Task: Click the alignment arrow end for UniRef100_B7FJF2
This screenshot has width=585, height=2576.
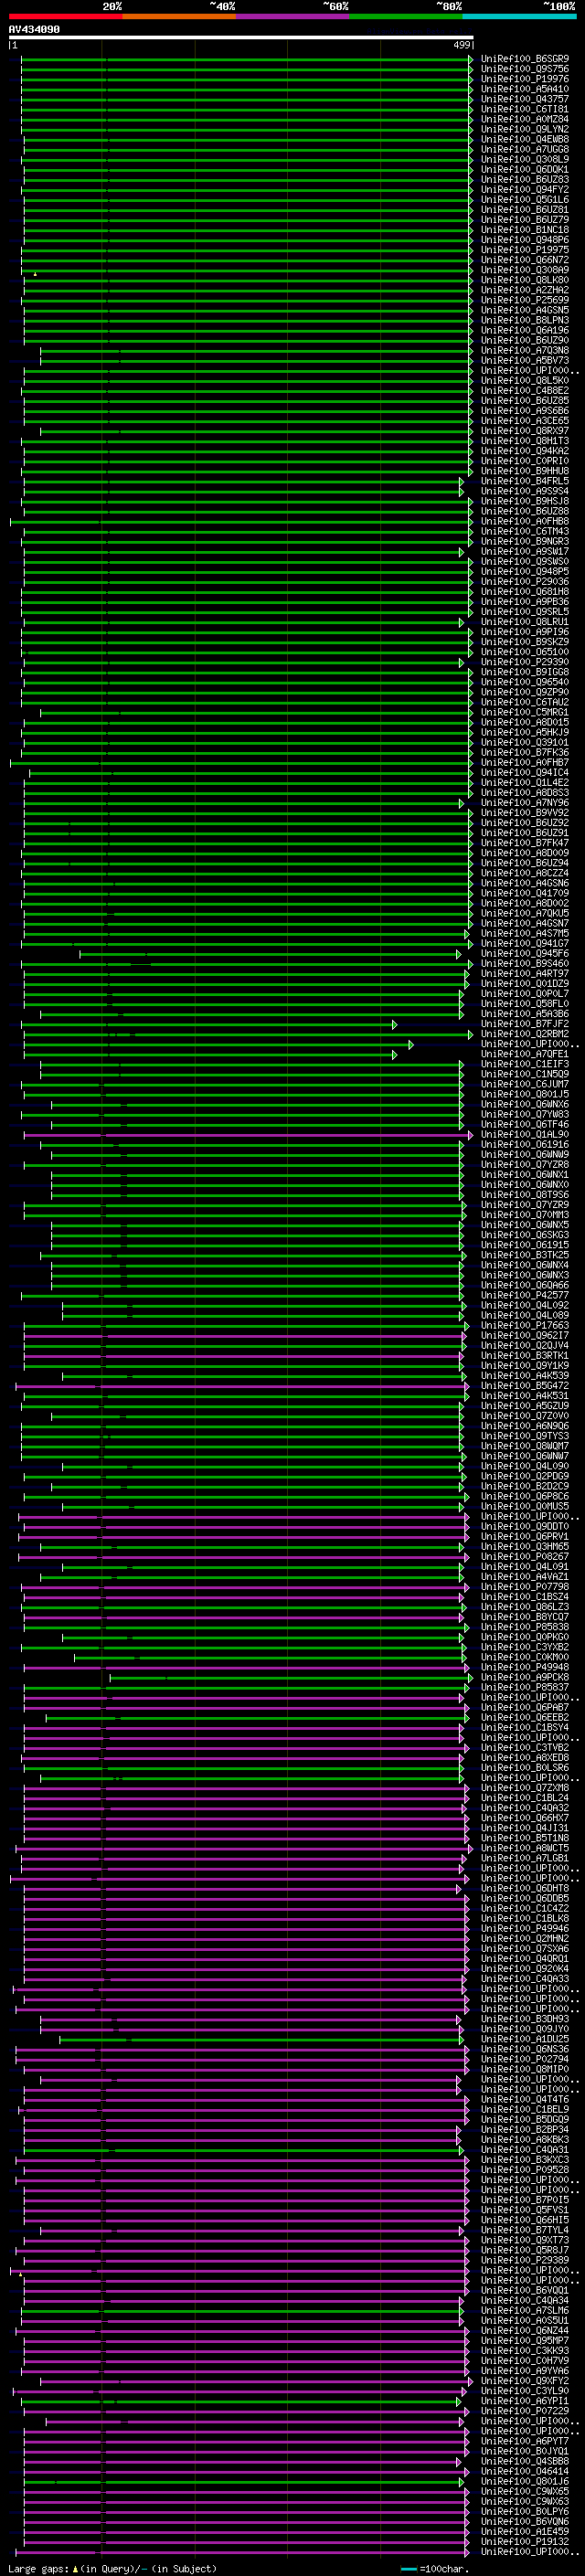Action: (x=395, y=1024)
